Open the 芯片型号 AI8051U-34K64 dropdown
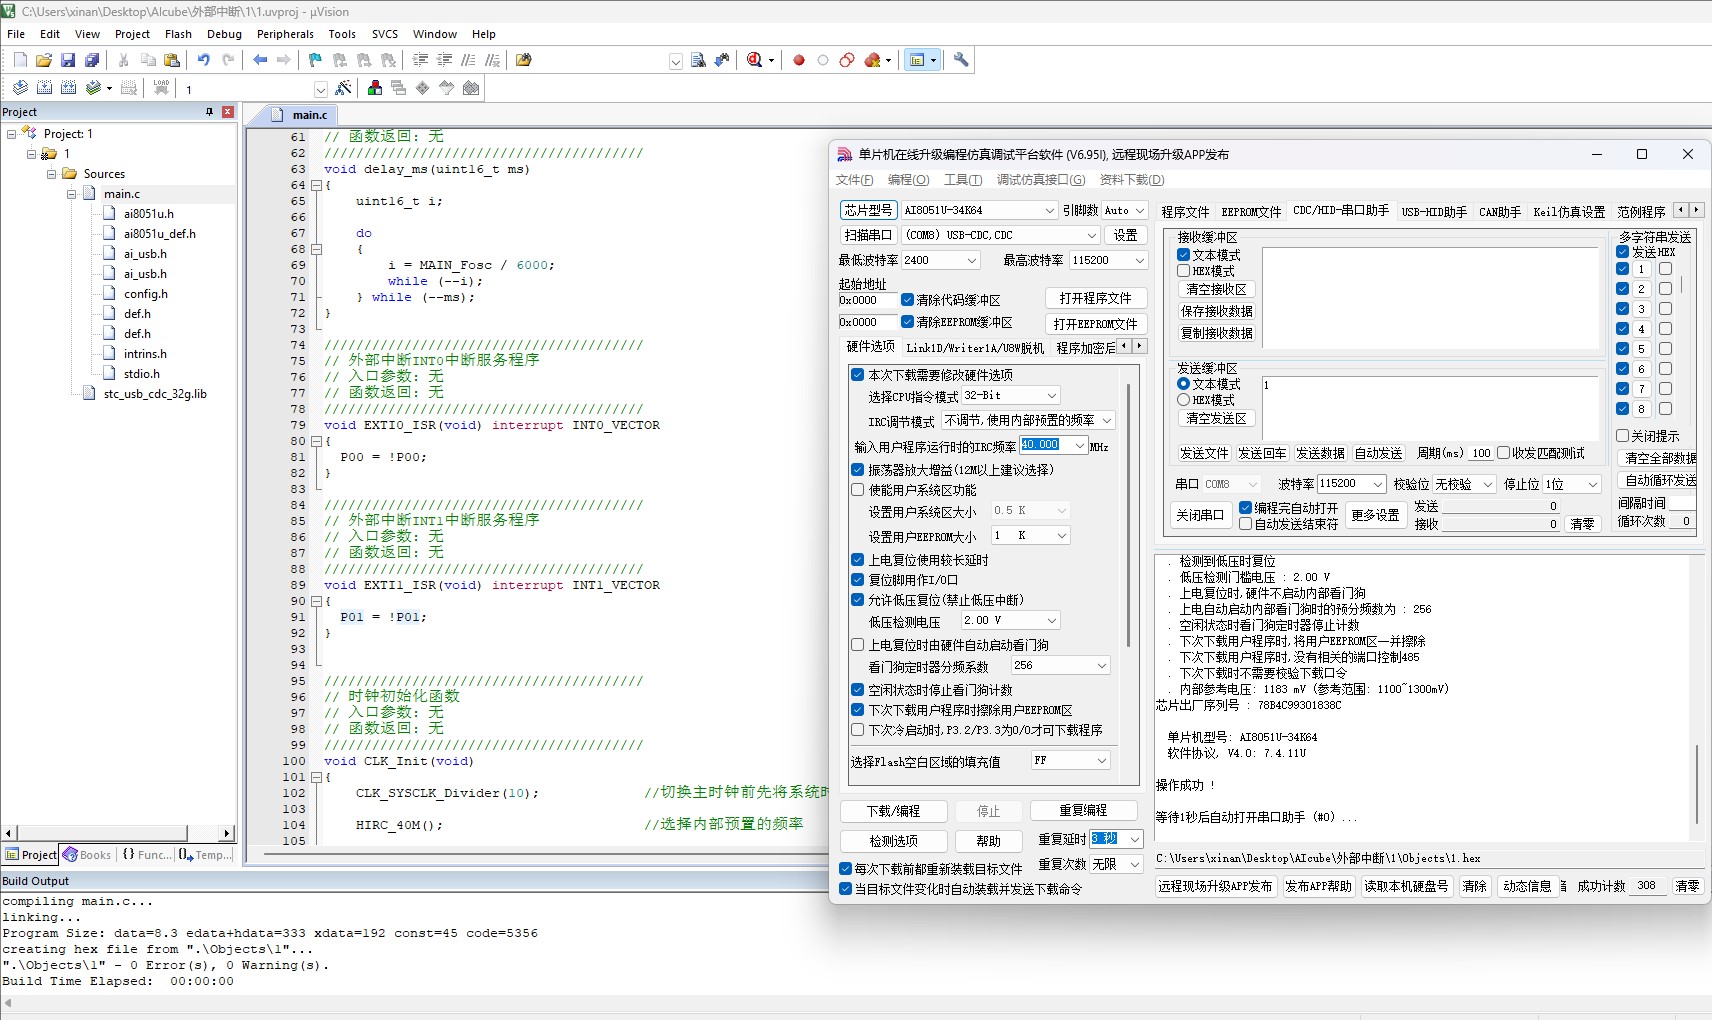The image size is (1712, 1020). 979,210
